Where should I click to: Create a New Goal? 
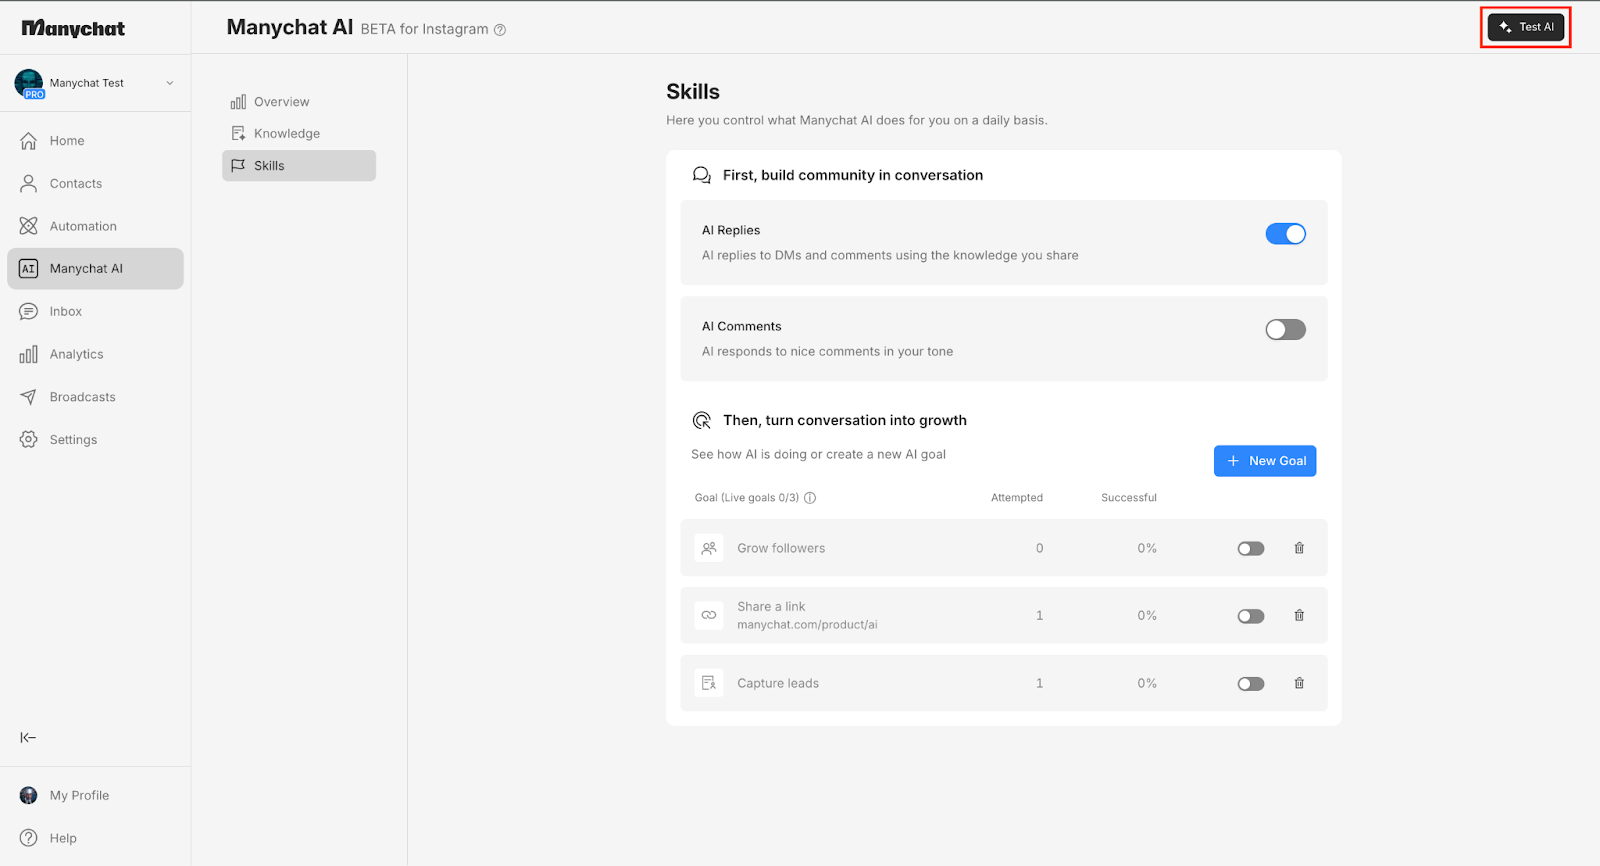[1264, 461]
